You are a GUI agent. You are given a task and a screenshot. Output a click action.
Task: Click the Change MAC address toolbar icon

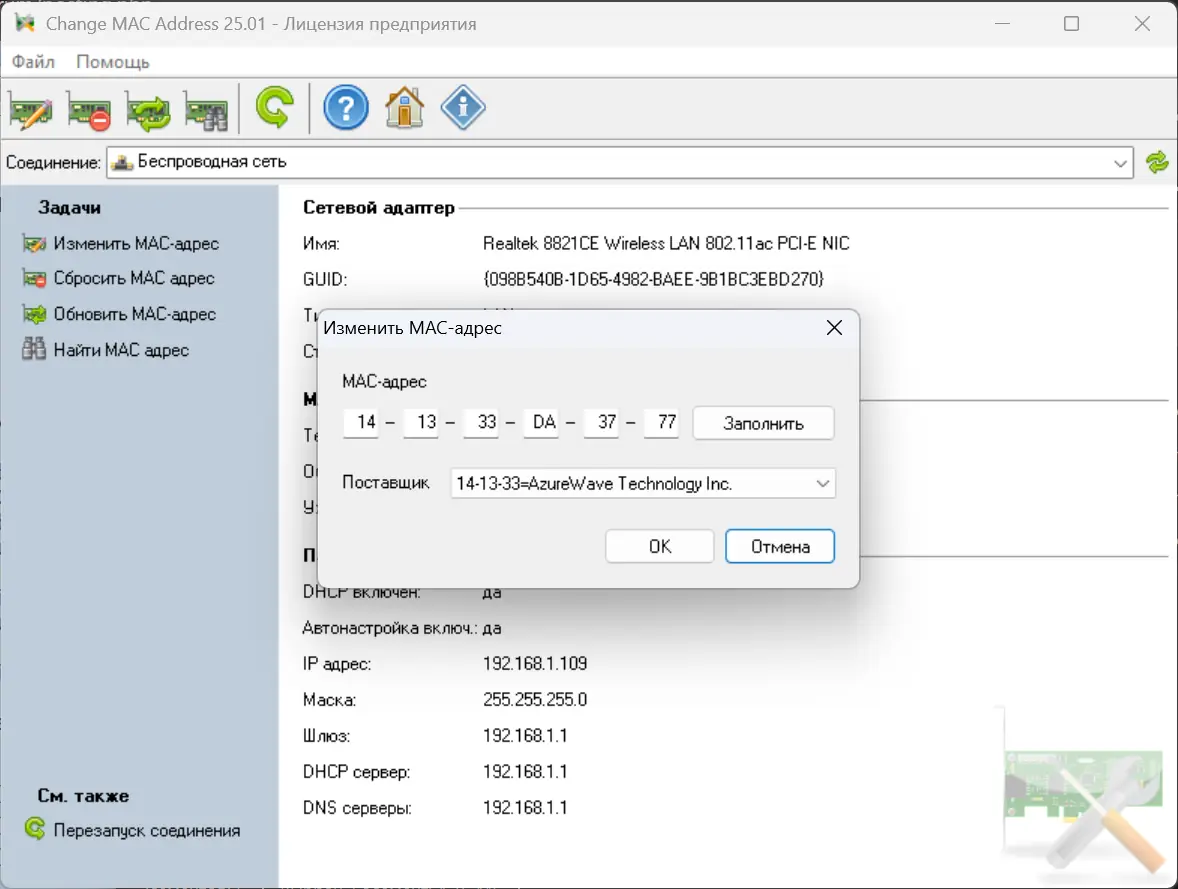[x=31, y=111]
